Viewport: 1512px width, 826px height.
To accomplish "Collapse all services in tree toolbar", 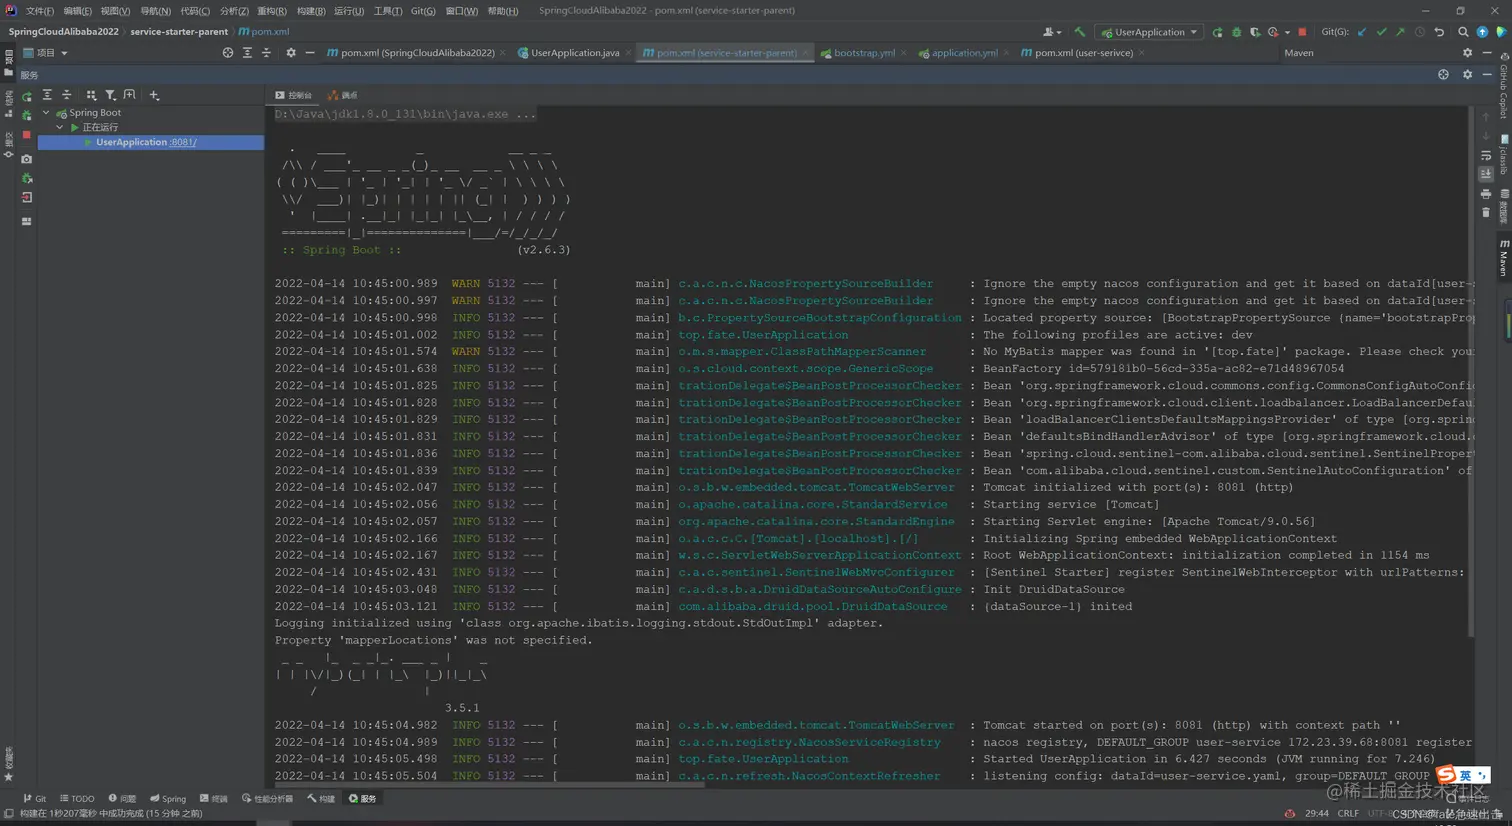I will (x=67, y=95).
